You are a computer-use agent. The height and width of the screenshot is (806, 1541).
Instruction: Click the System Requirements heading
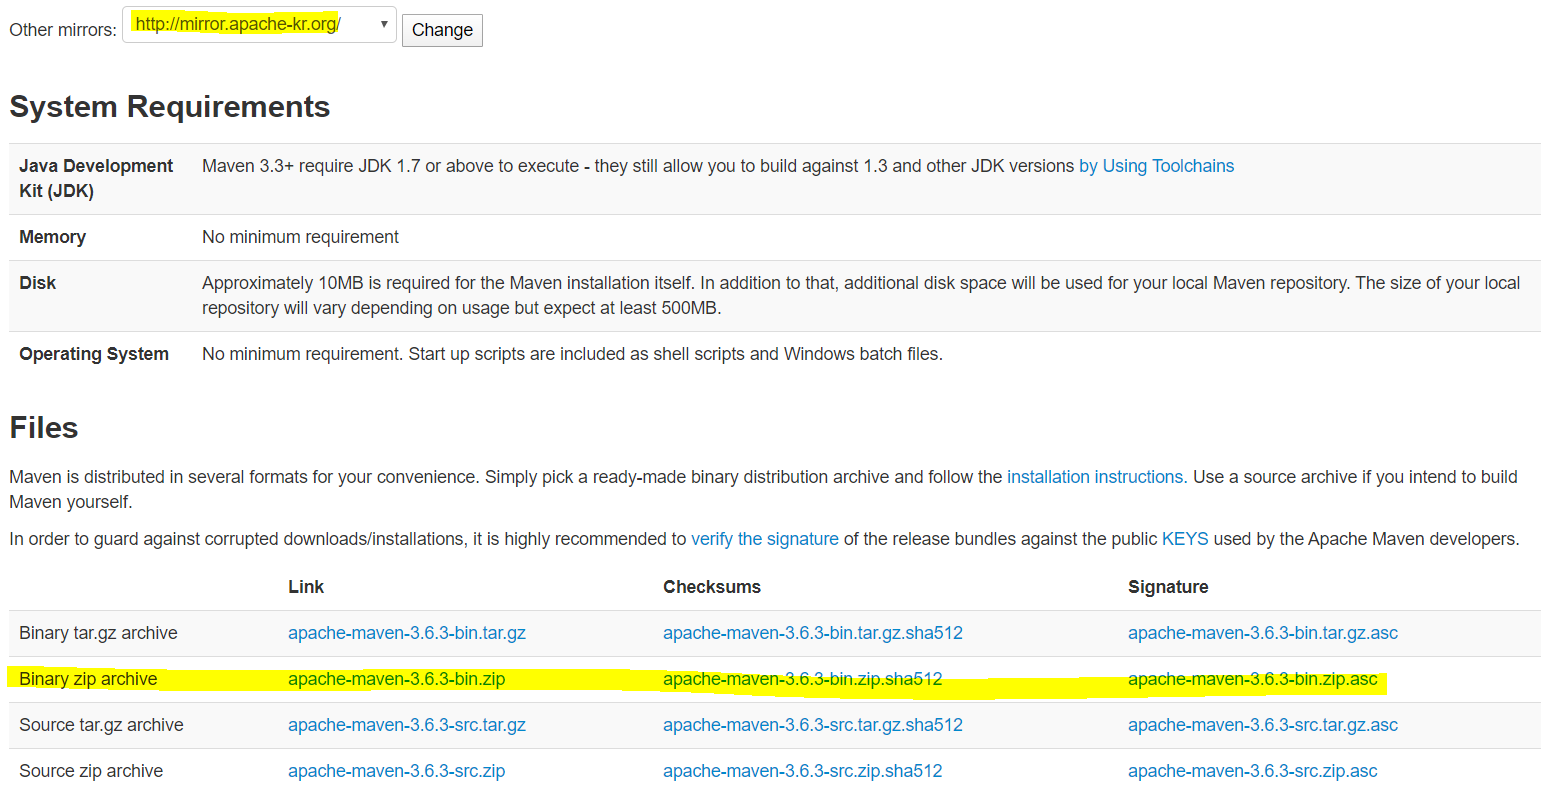pos(170,107)
